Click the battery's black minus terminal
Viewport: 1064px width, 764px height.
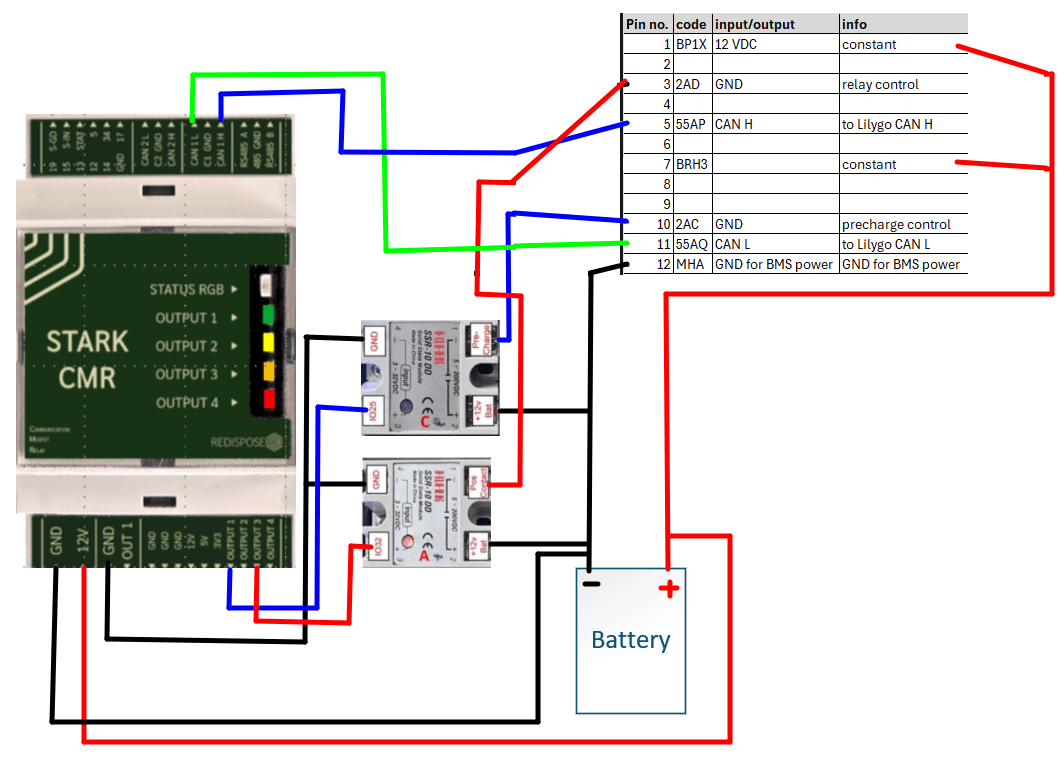[x=591, y=584]
